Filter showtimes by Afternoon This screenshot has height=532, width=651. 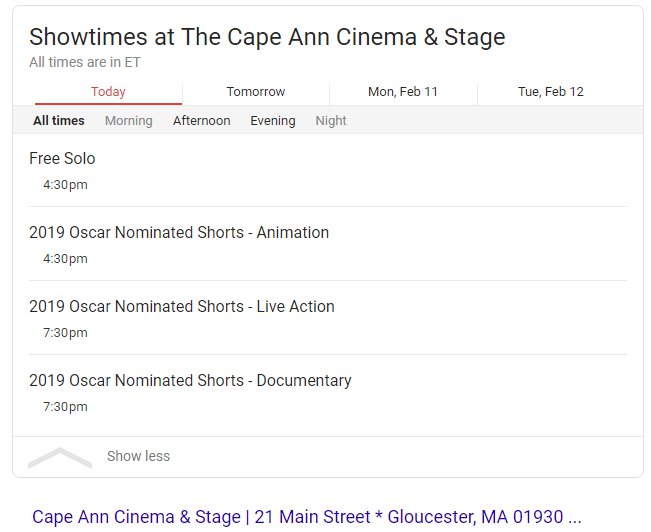point(202,121)
